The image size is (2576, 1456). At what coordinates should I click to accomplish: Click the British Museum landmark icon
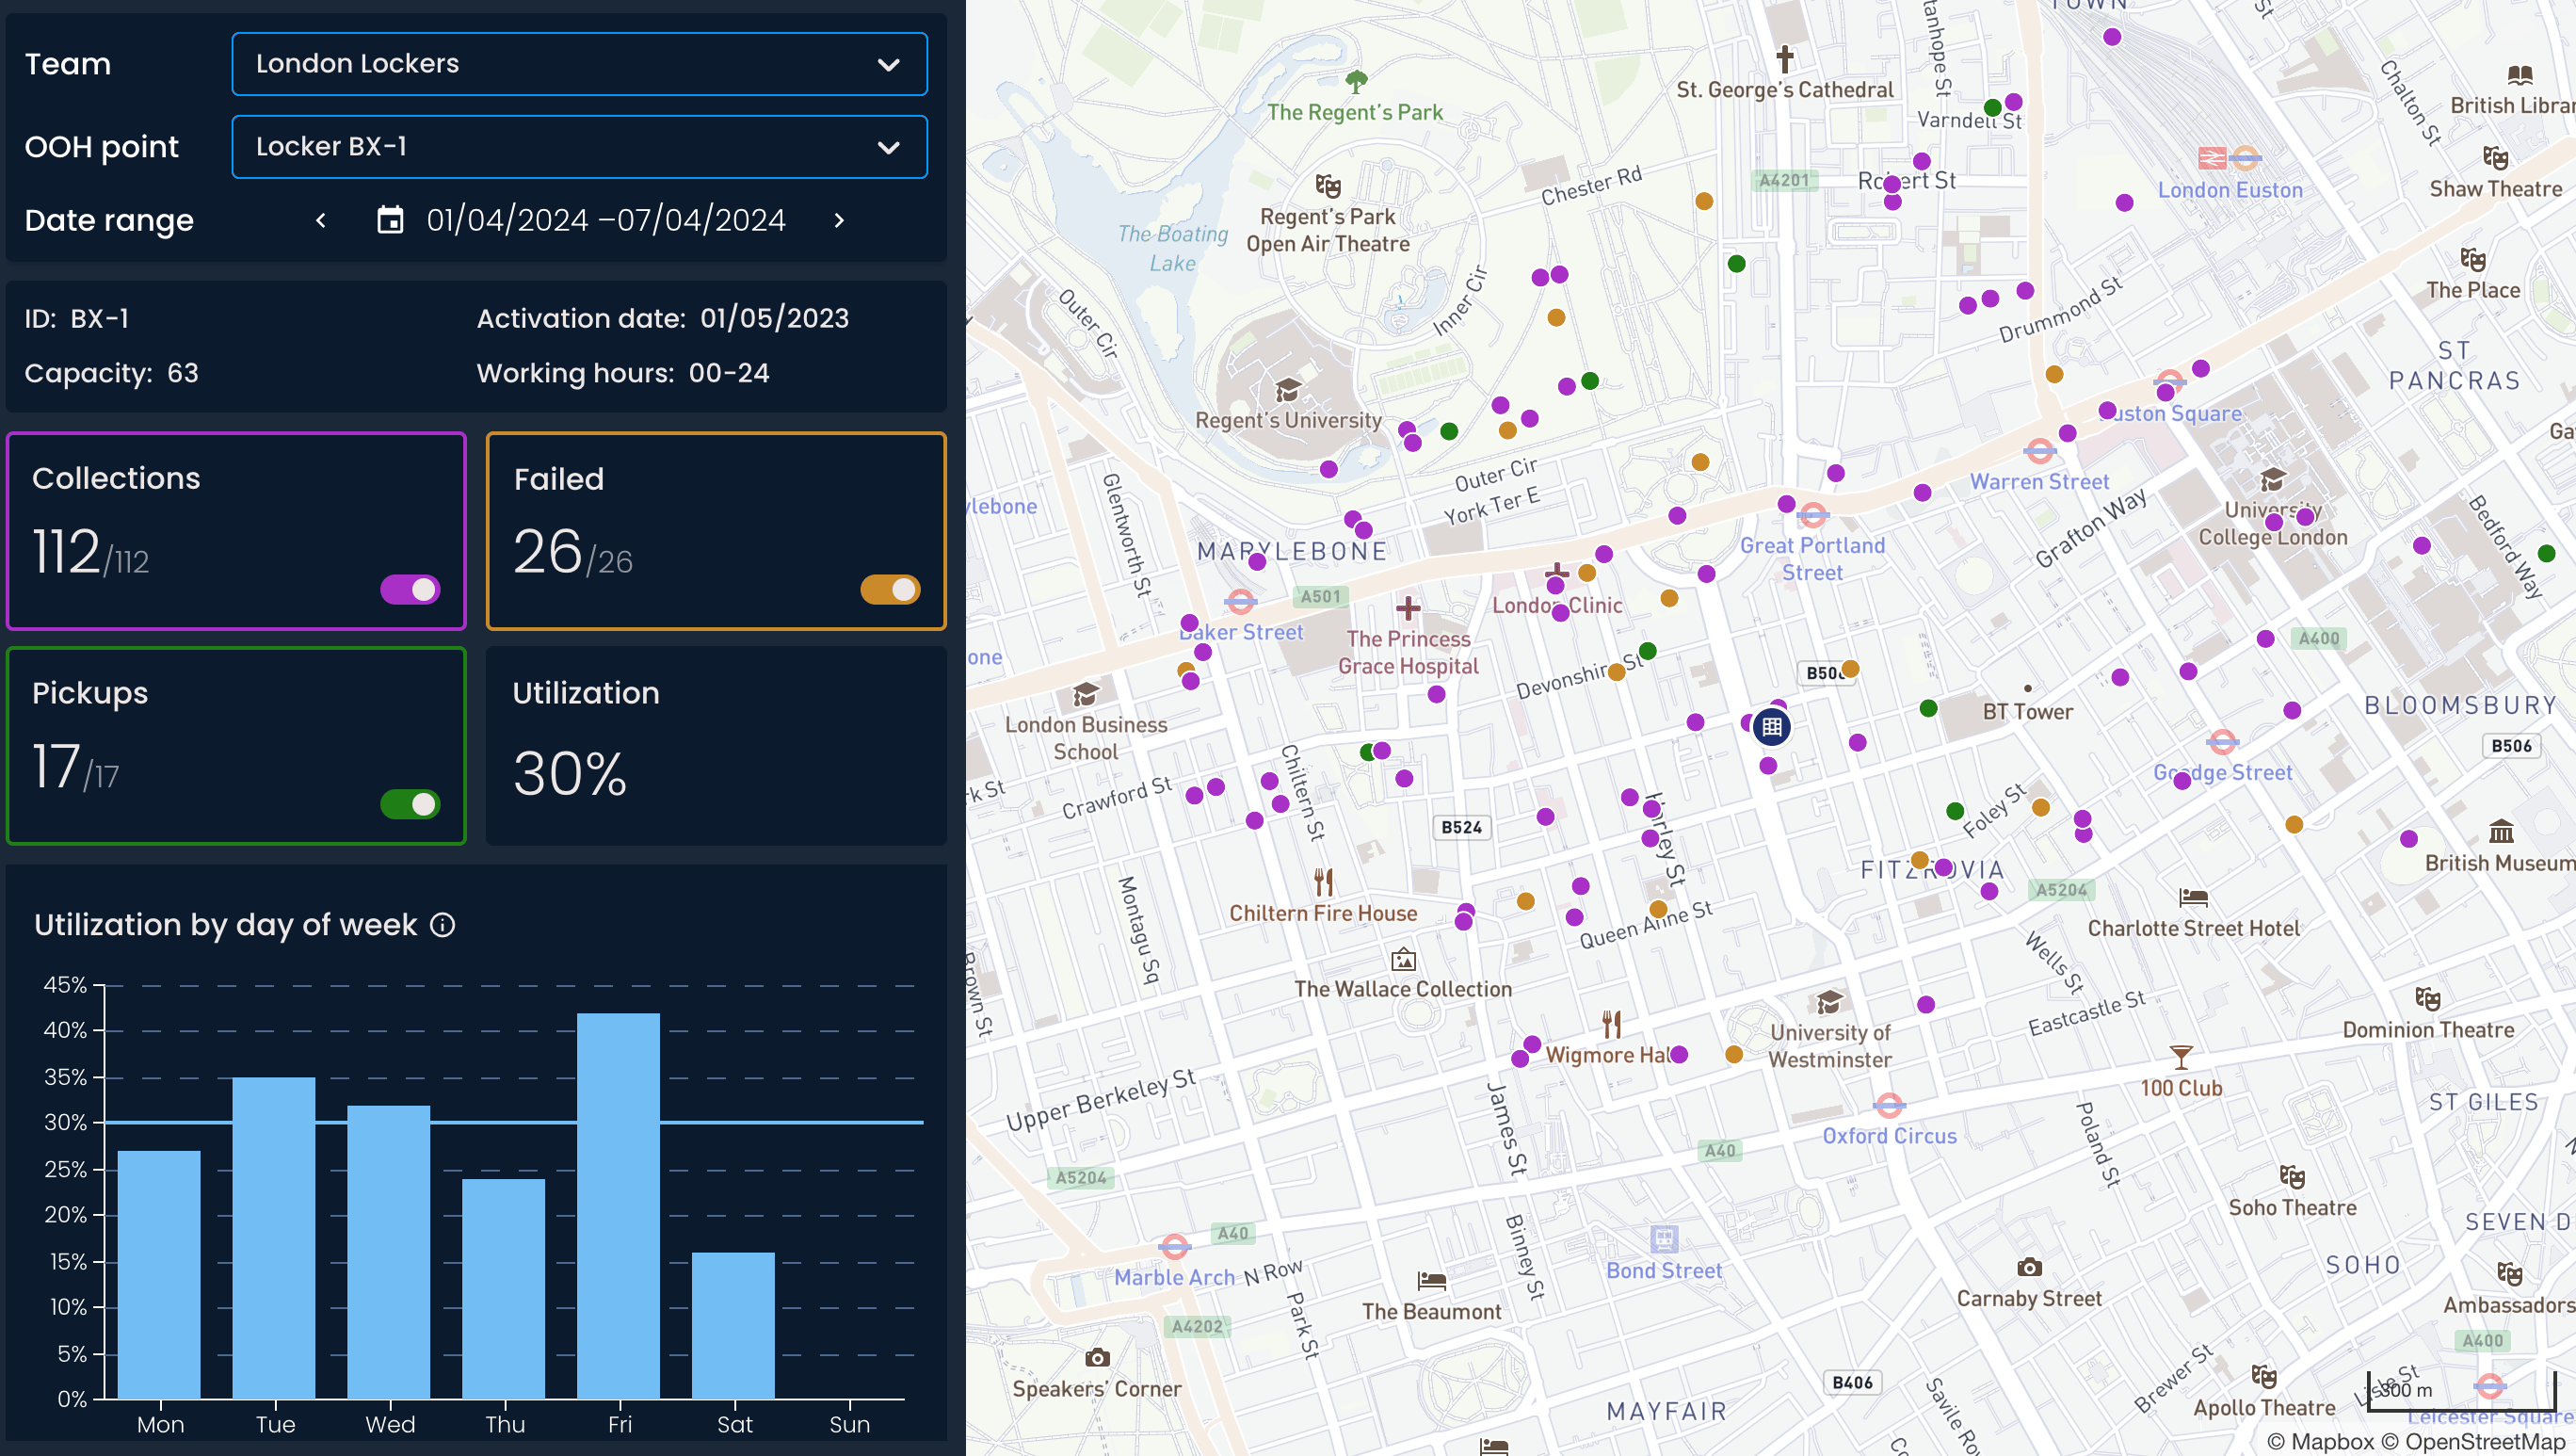pos(2501,831)
